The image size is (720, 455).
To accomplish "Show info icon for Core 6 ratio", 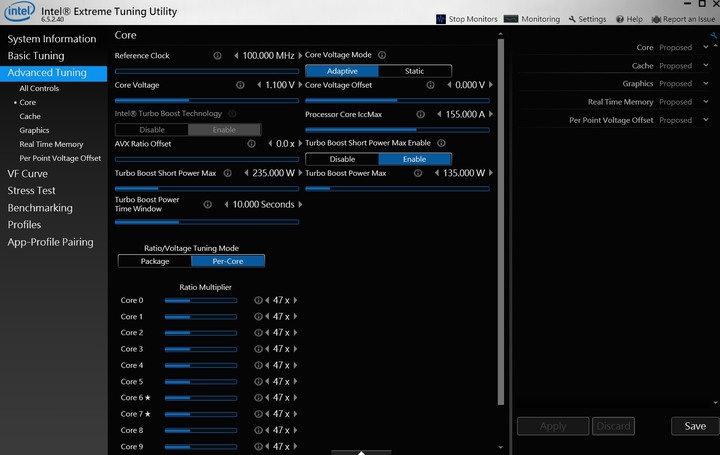I will click(259, 398).
